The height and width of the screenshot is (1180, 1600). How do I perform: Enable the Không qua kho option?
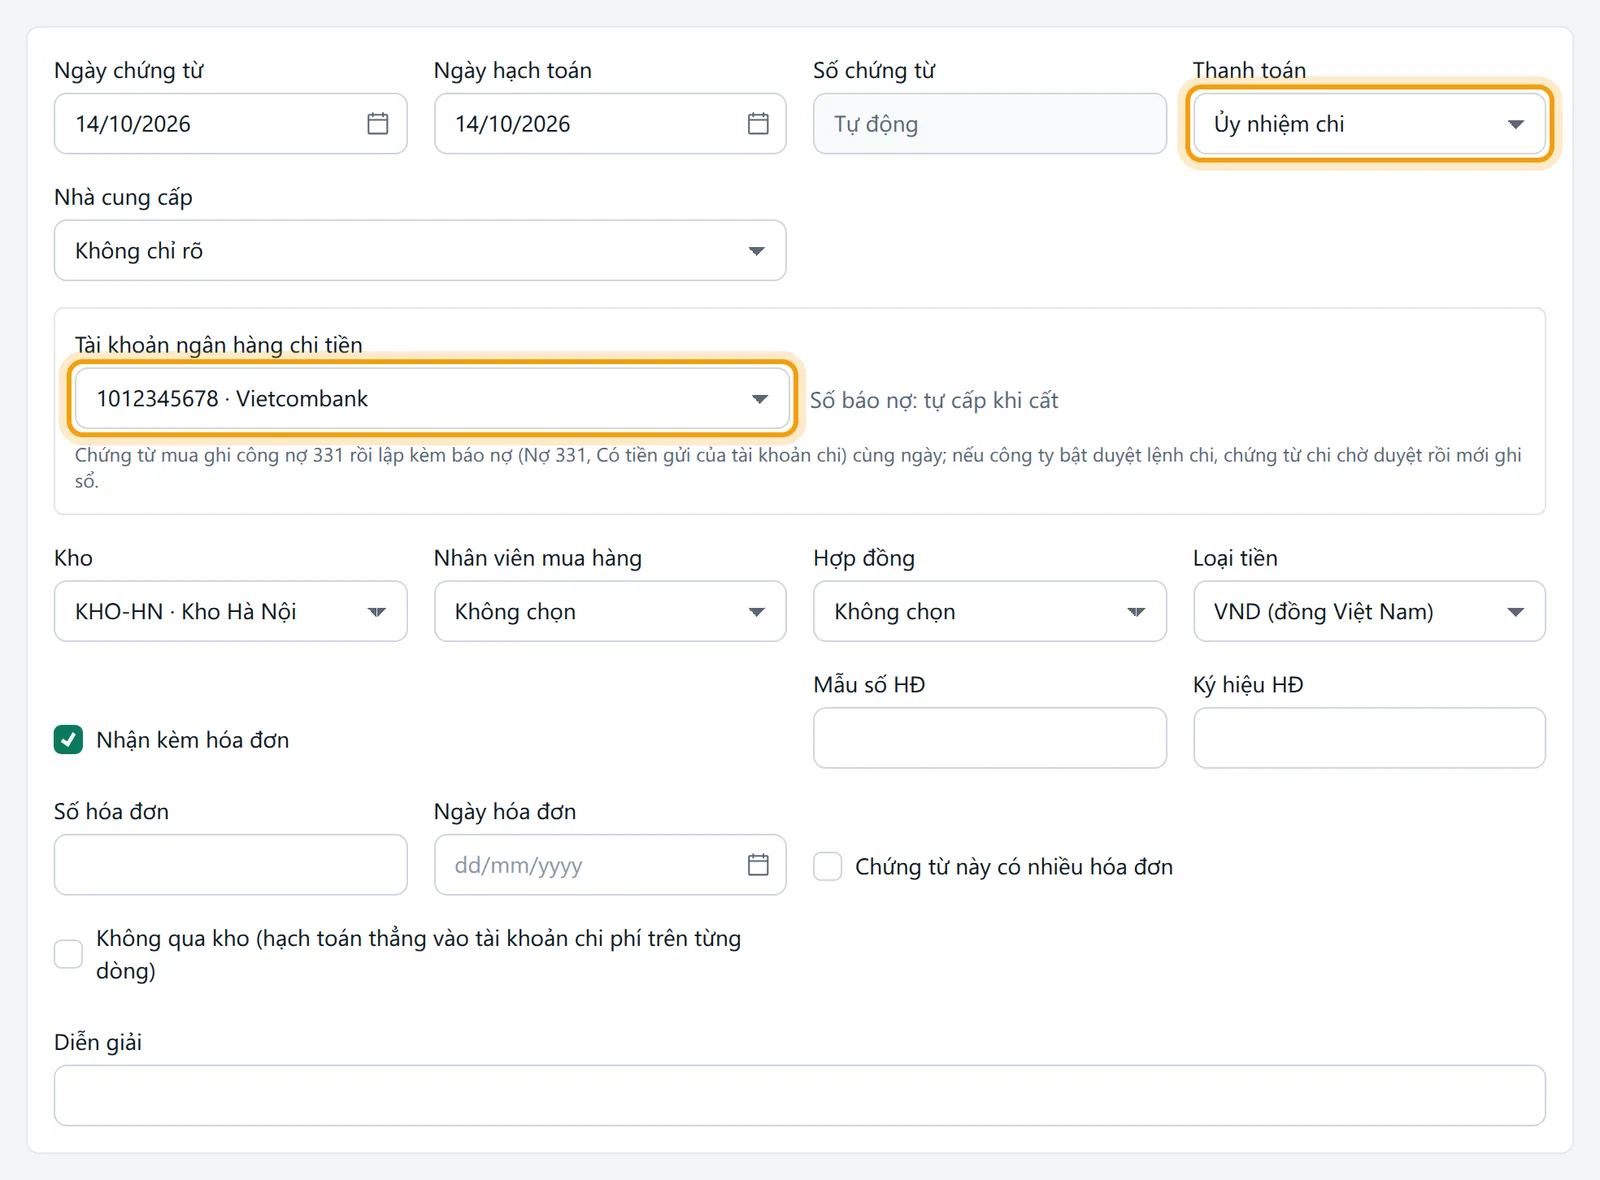point(68,954)
